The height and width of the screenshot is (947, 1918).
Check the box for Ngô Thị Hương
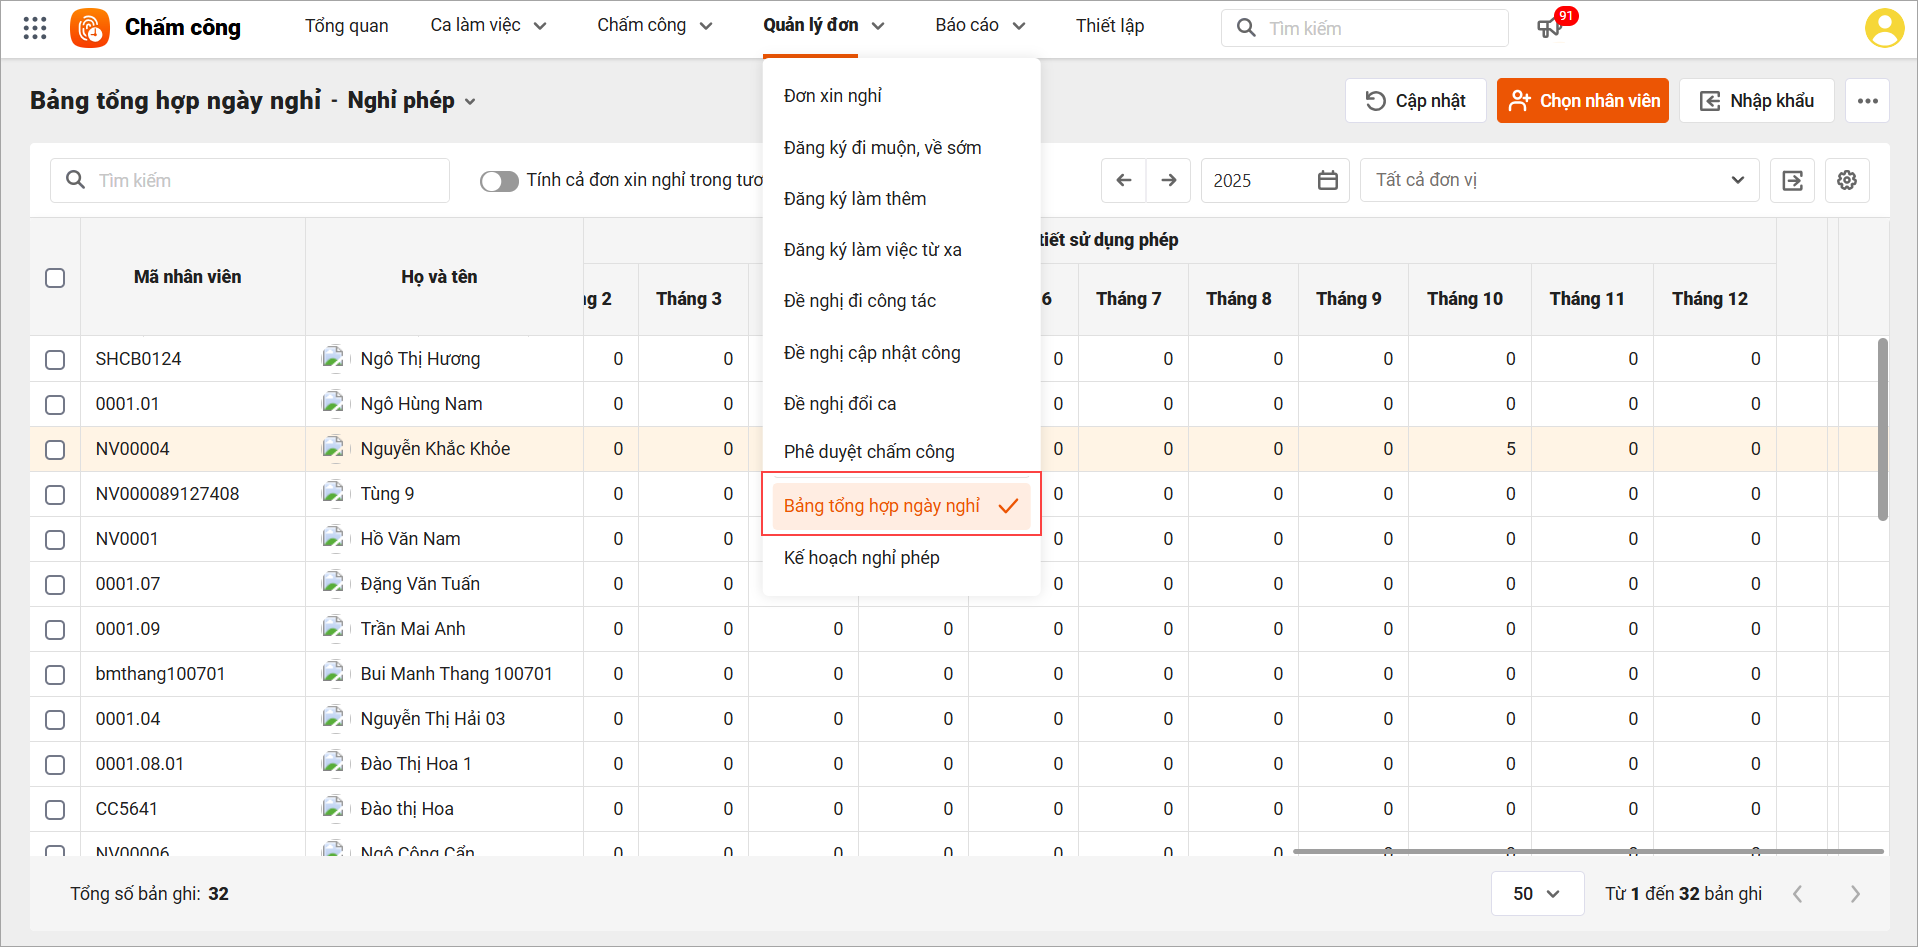pyautogui.click(x=55, y=360)
